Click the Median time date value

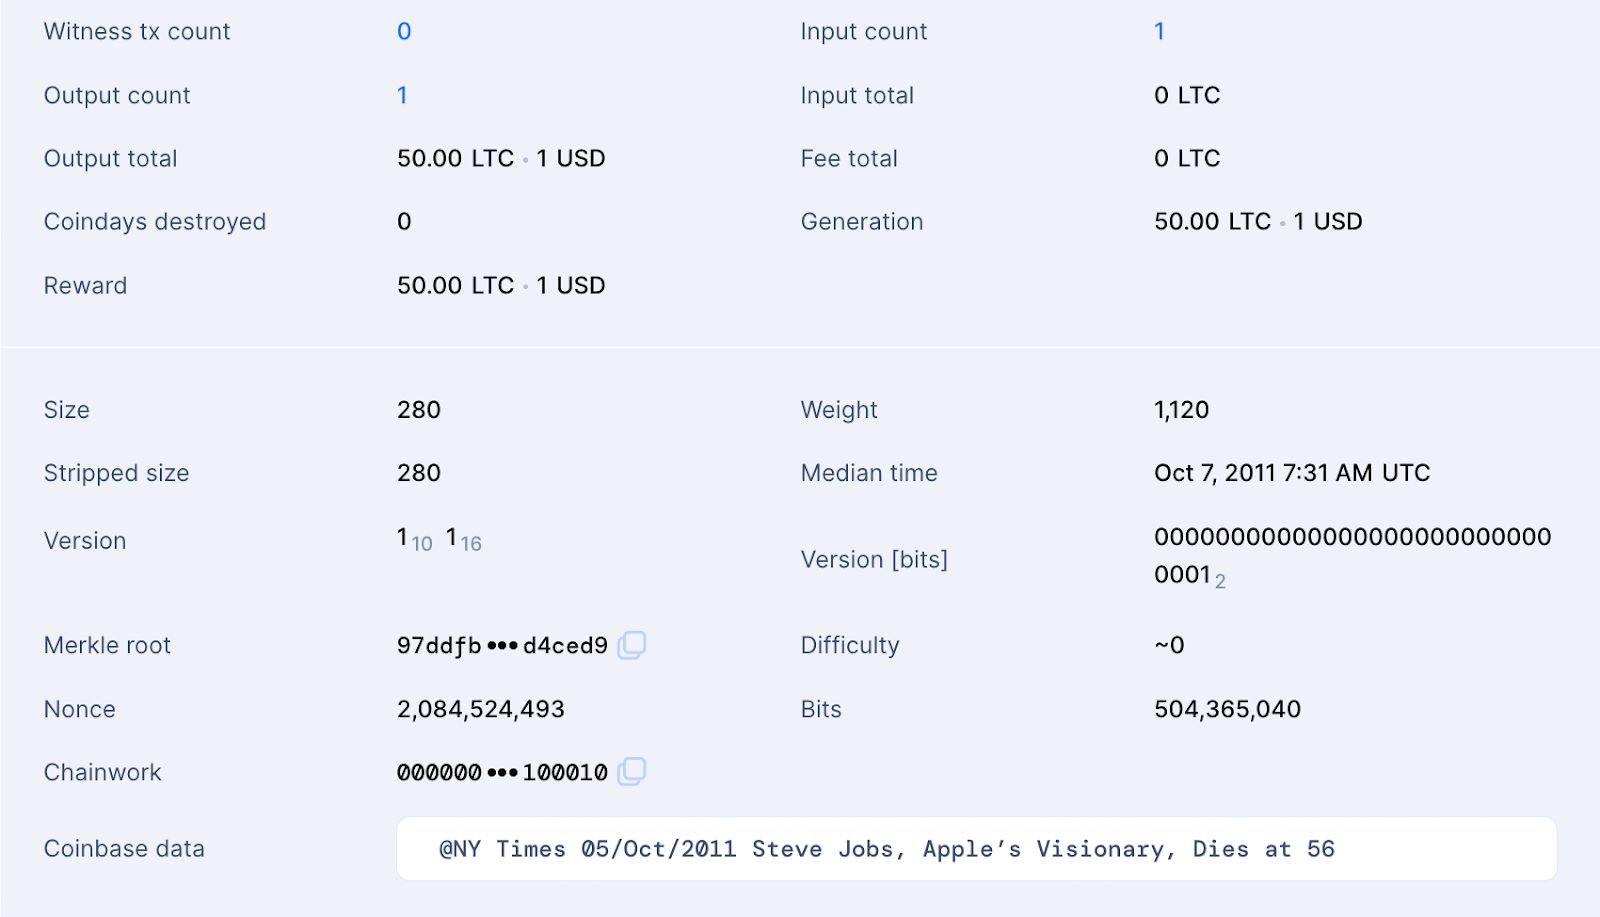click(1292, 473)
